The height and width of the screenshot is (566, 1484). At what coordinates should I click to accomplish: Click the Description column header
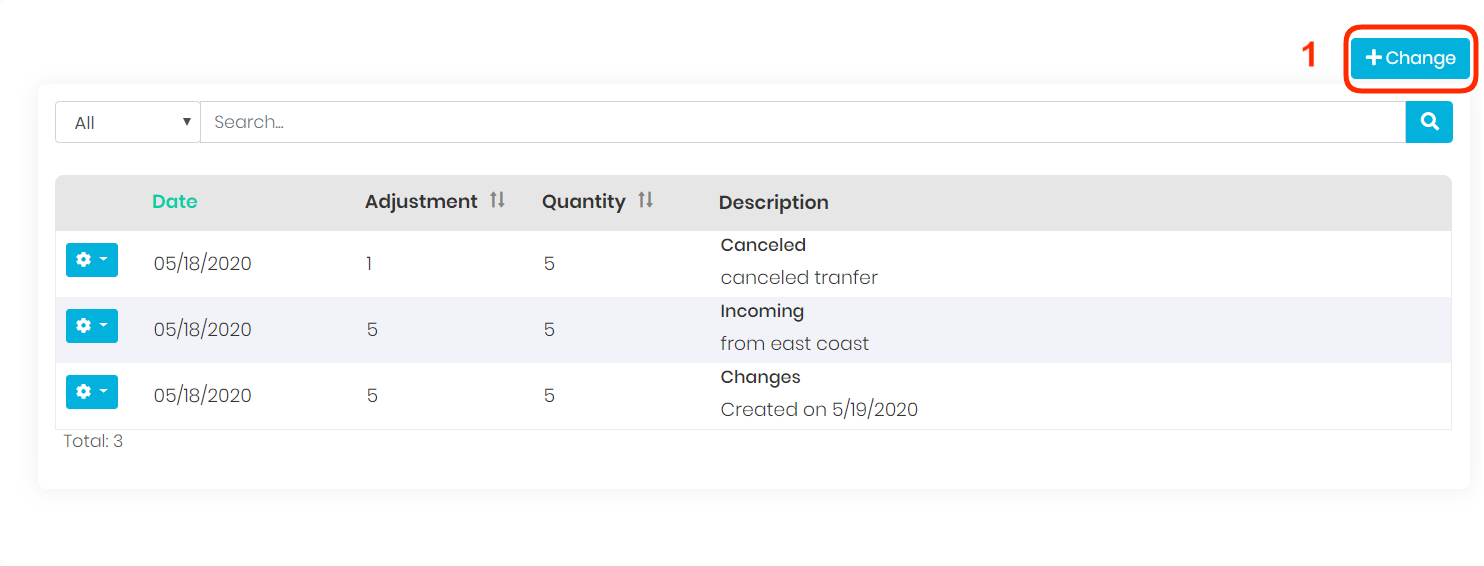pos(773,203)
